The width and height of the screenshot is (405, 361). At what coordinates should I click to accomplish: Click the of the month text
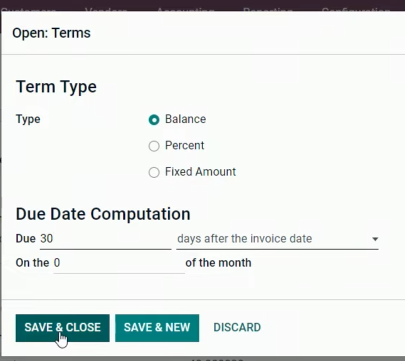pyautogui.click(x=218, y=263)
